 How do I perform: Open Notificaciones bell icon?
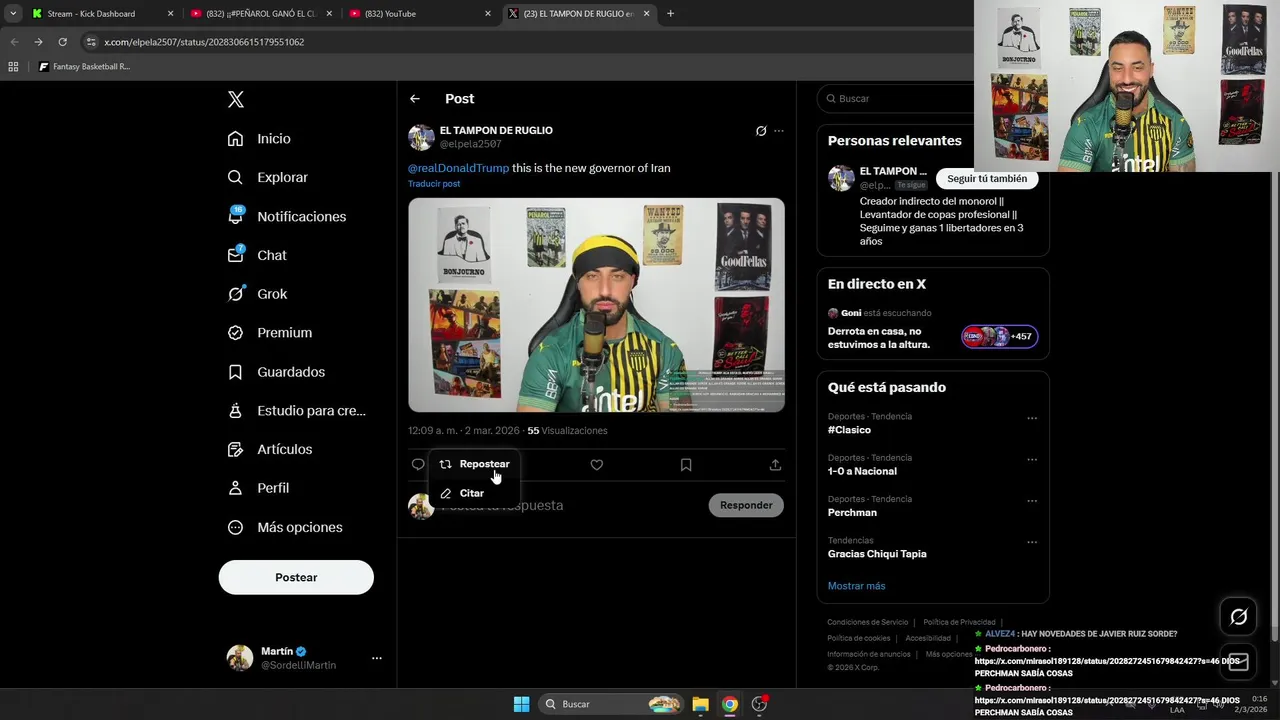[235, 216]
